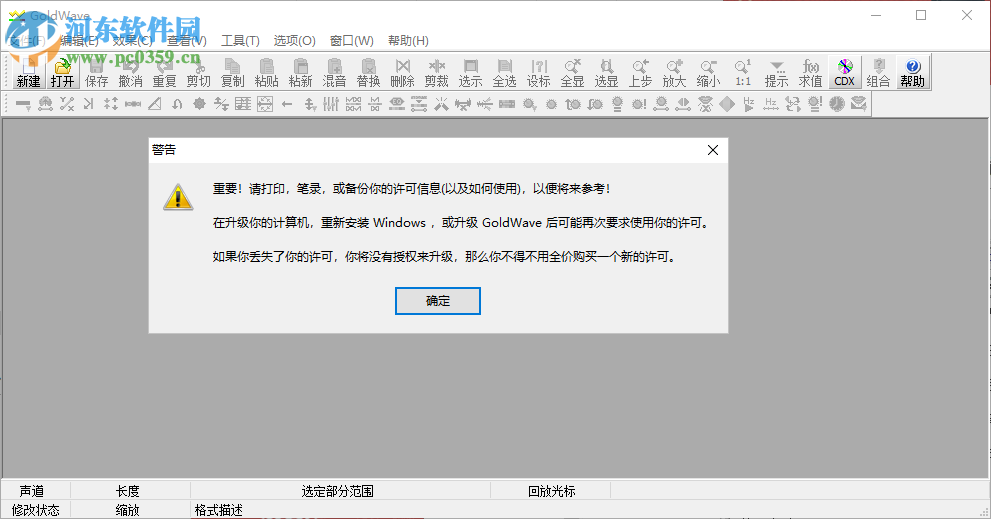Screen dimensions: 991x519
Task: Click the 长度 status bar cell
Action: [128, 491]
